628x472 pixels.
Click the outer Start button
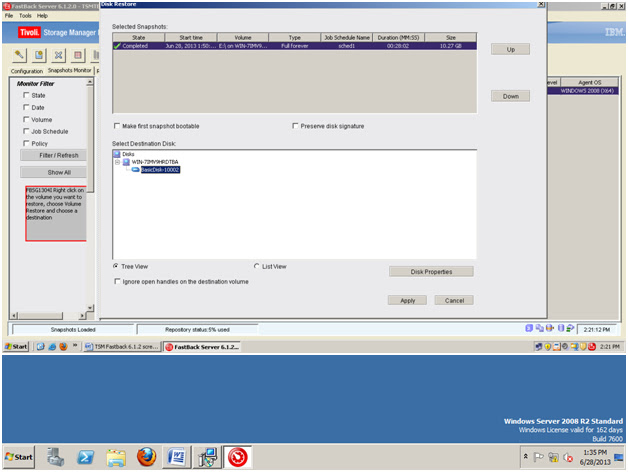coord(19,457)
